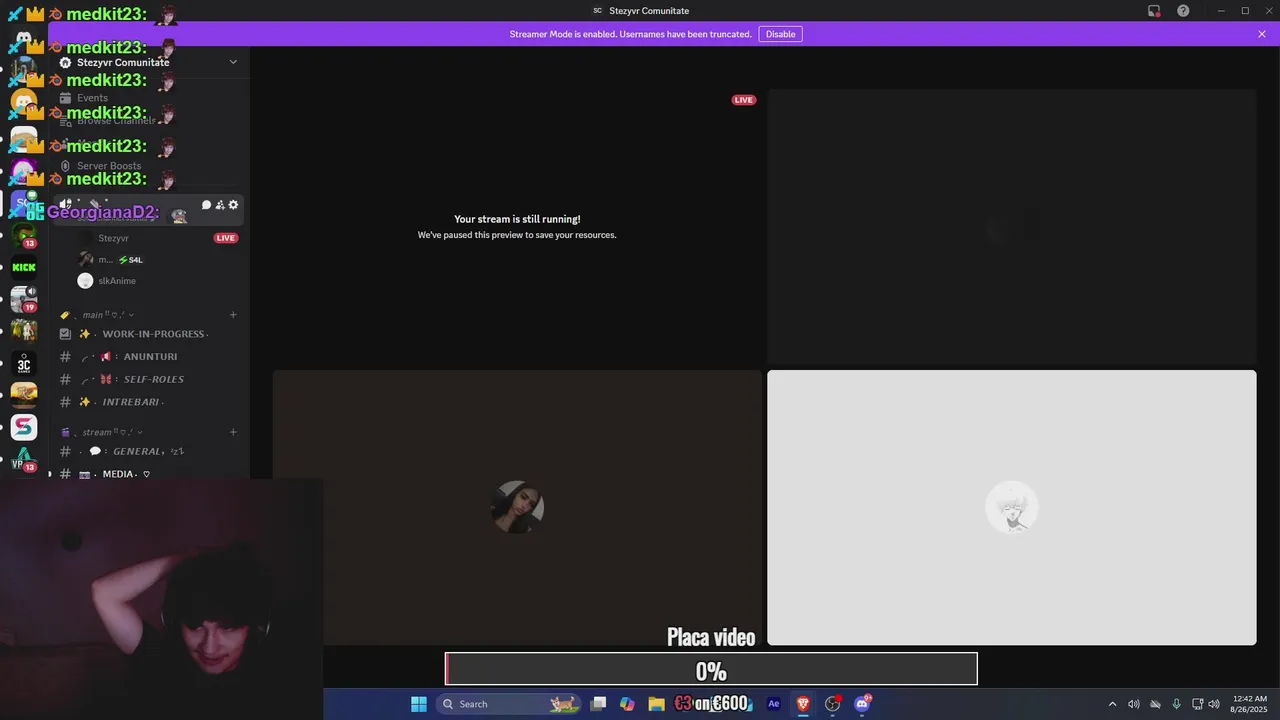Switch to OBS Studio on the taskbar
Viewport: 1280px width, 720px height.
pyautogui.click(x=832, y=704)
